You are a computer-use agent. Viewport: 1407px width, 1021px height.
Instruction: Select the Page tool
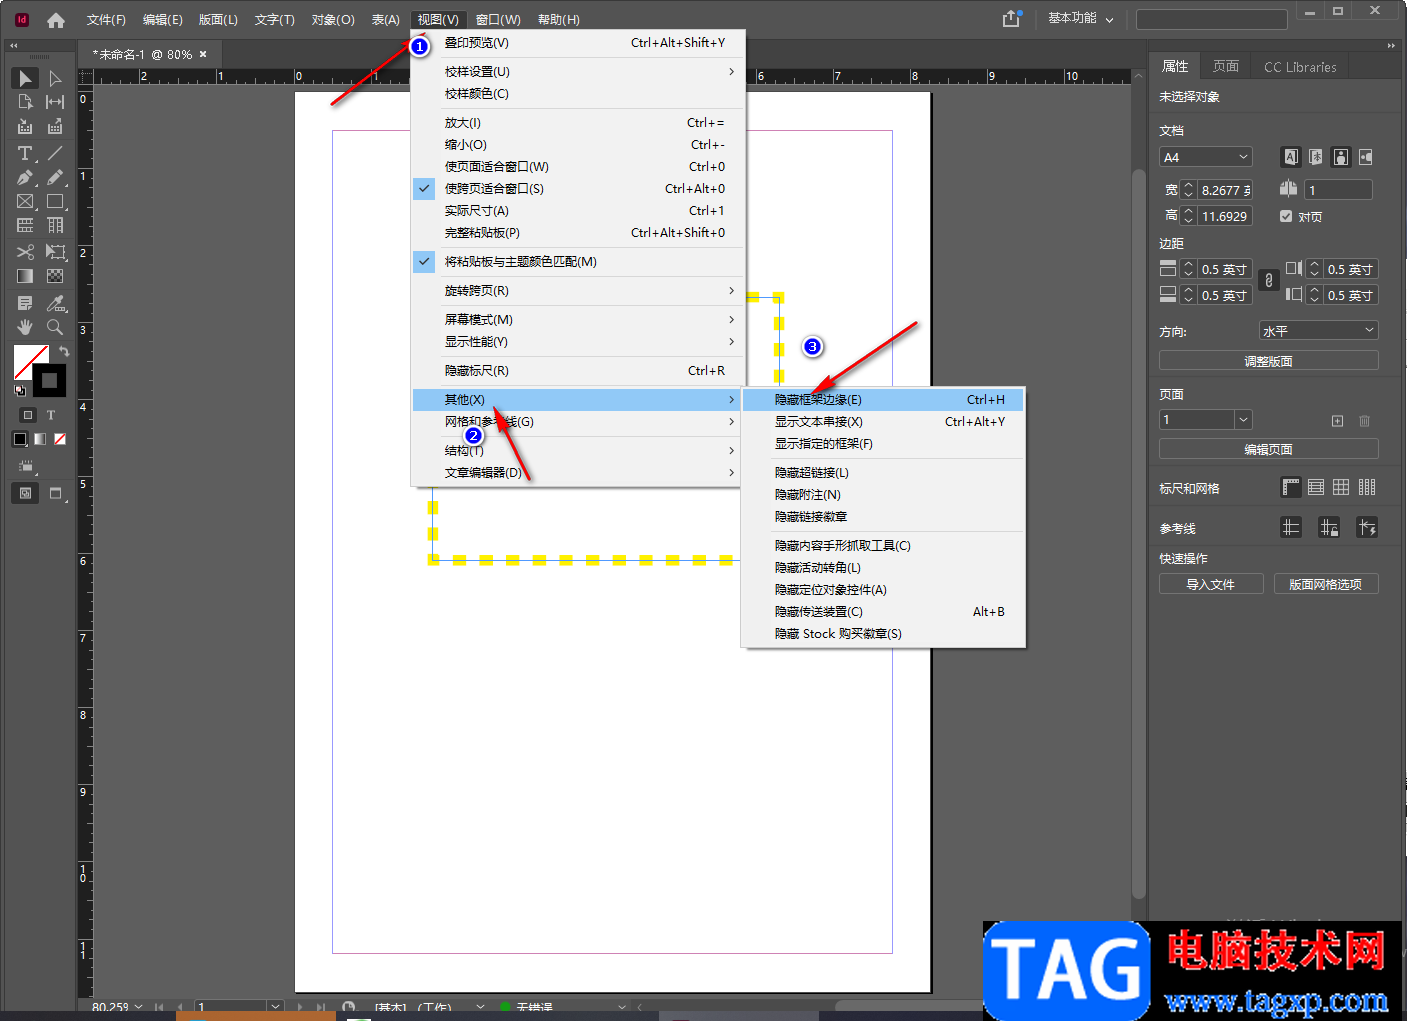point(25,102)
